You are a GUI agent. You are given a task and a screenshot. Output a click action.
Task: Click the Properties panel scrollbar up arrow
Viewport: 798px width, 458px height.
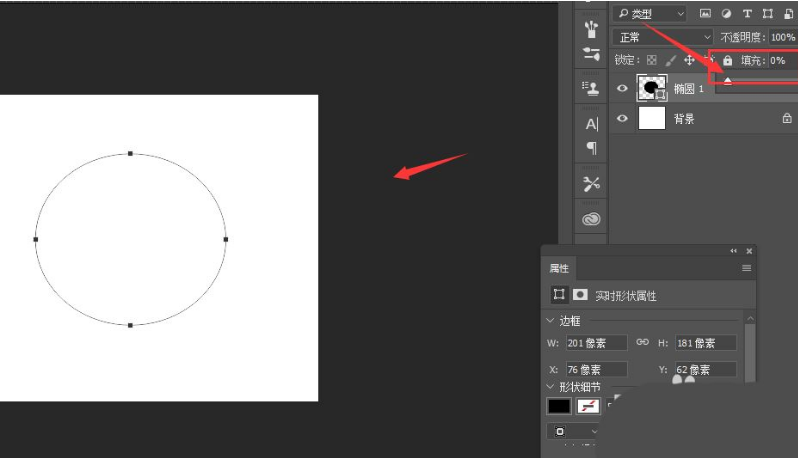750,318
